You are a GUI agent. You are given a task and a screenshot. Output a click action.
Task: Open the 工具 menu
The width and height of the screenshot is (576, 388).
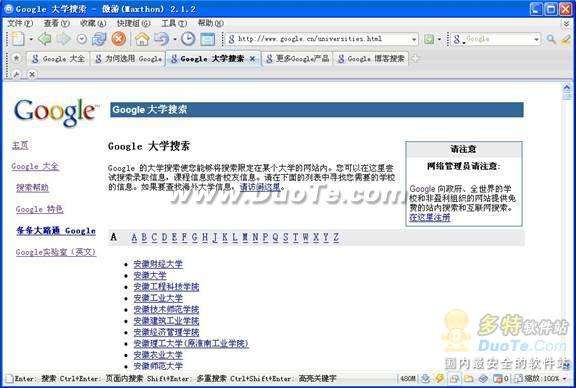(174, 23)
